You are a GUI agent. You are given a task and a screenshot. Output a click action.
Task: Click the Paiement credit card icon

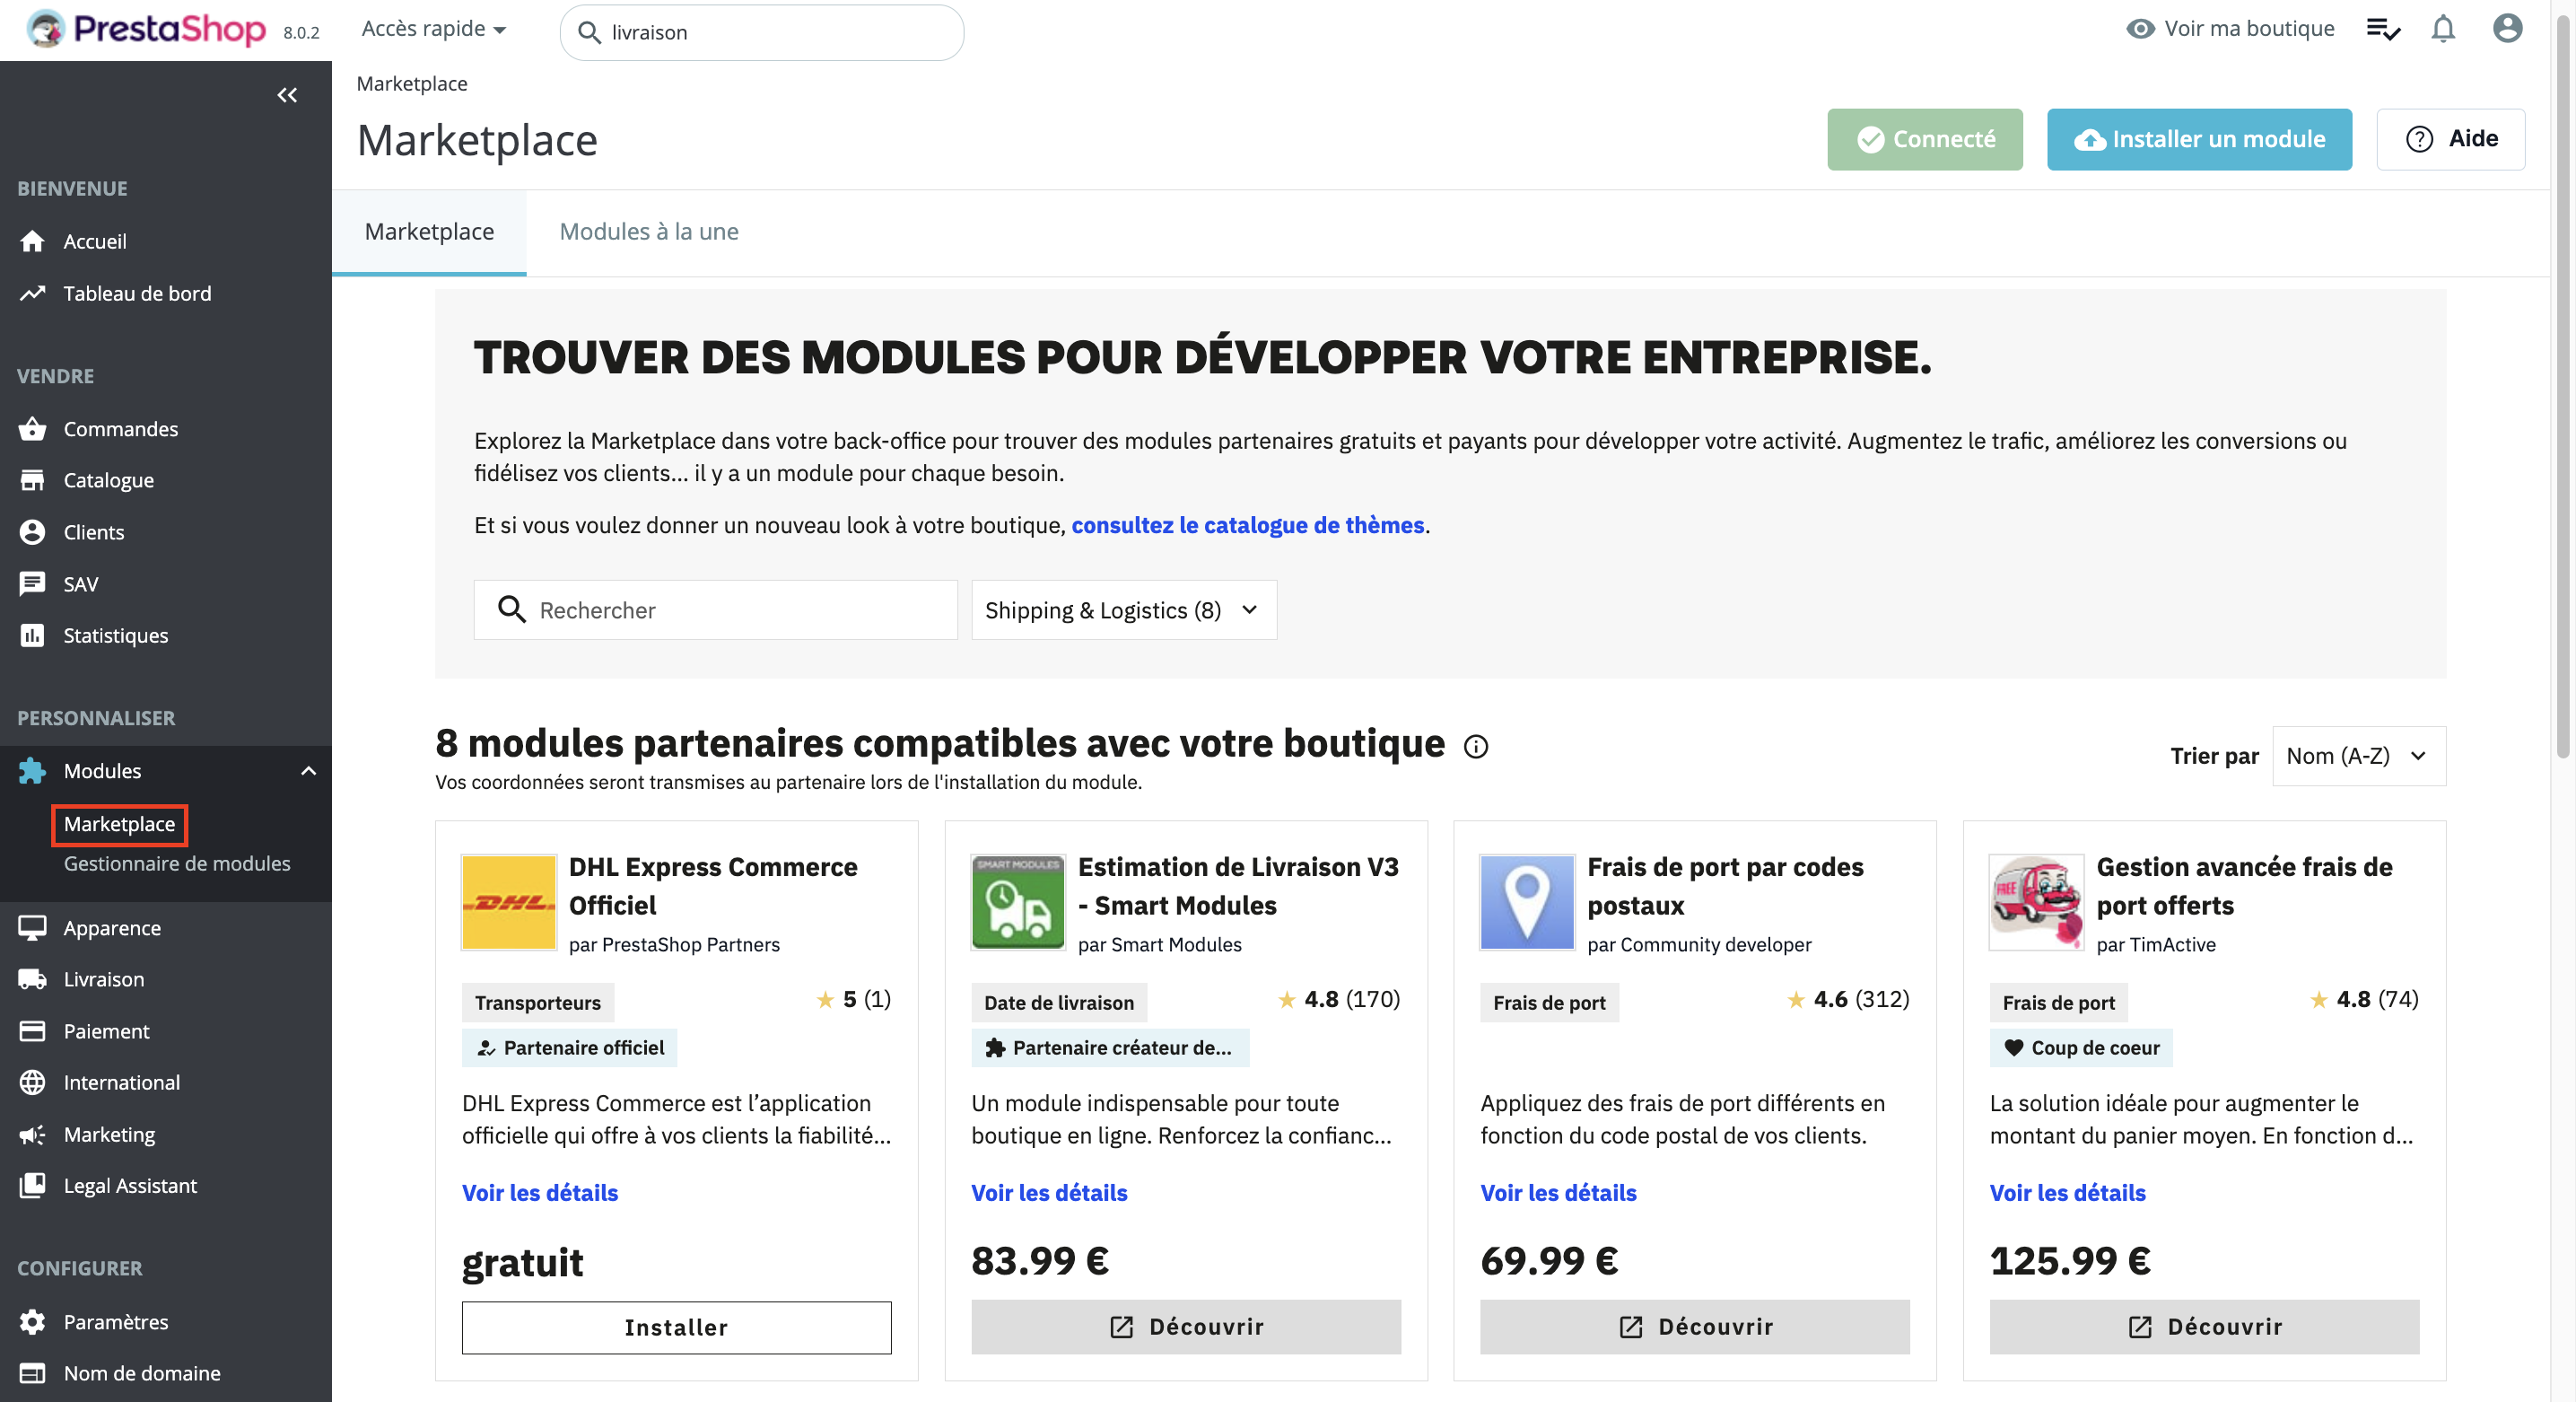pos(32,1031)
